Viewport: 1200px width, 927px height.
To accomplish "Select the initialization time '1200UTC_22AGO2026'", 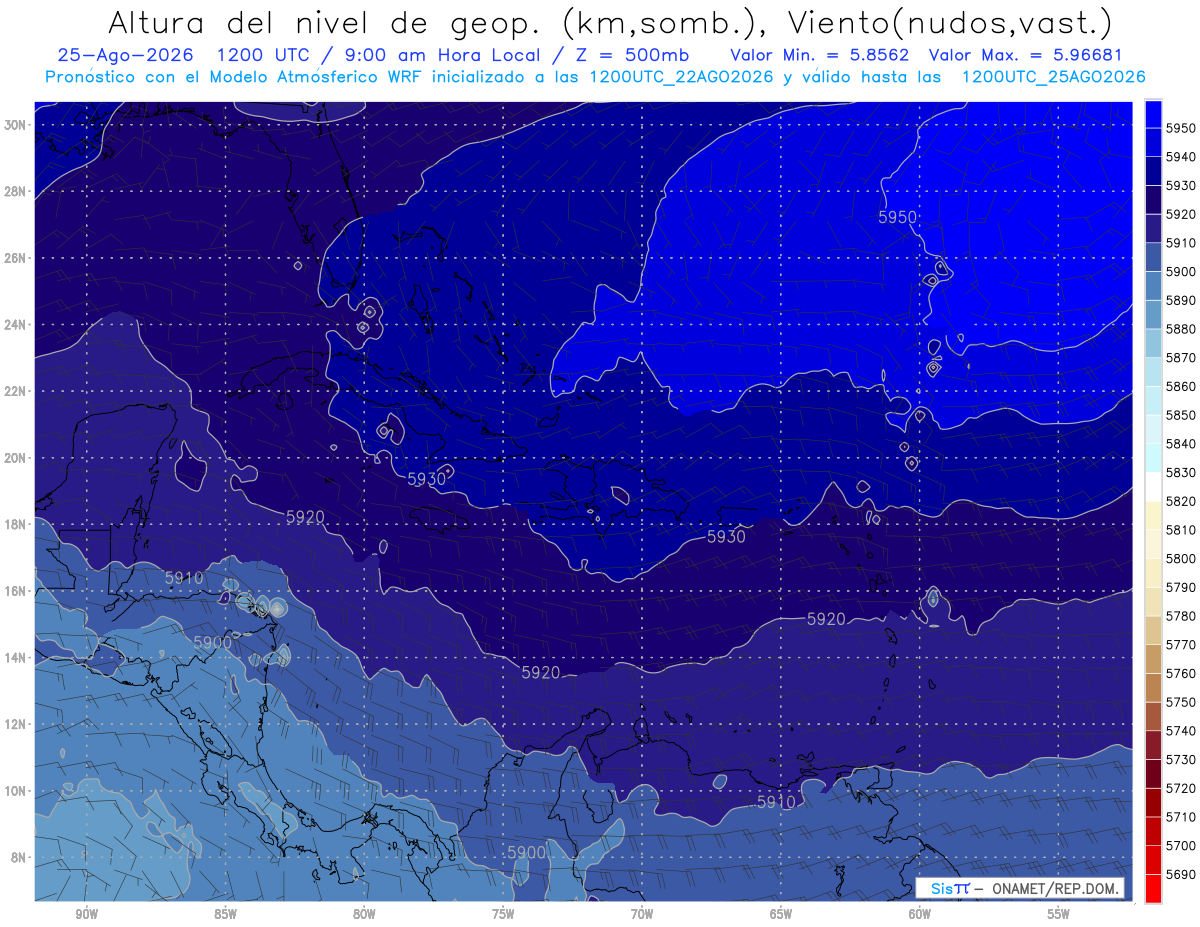I will point(681,77).
